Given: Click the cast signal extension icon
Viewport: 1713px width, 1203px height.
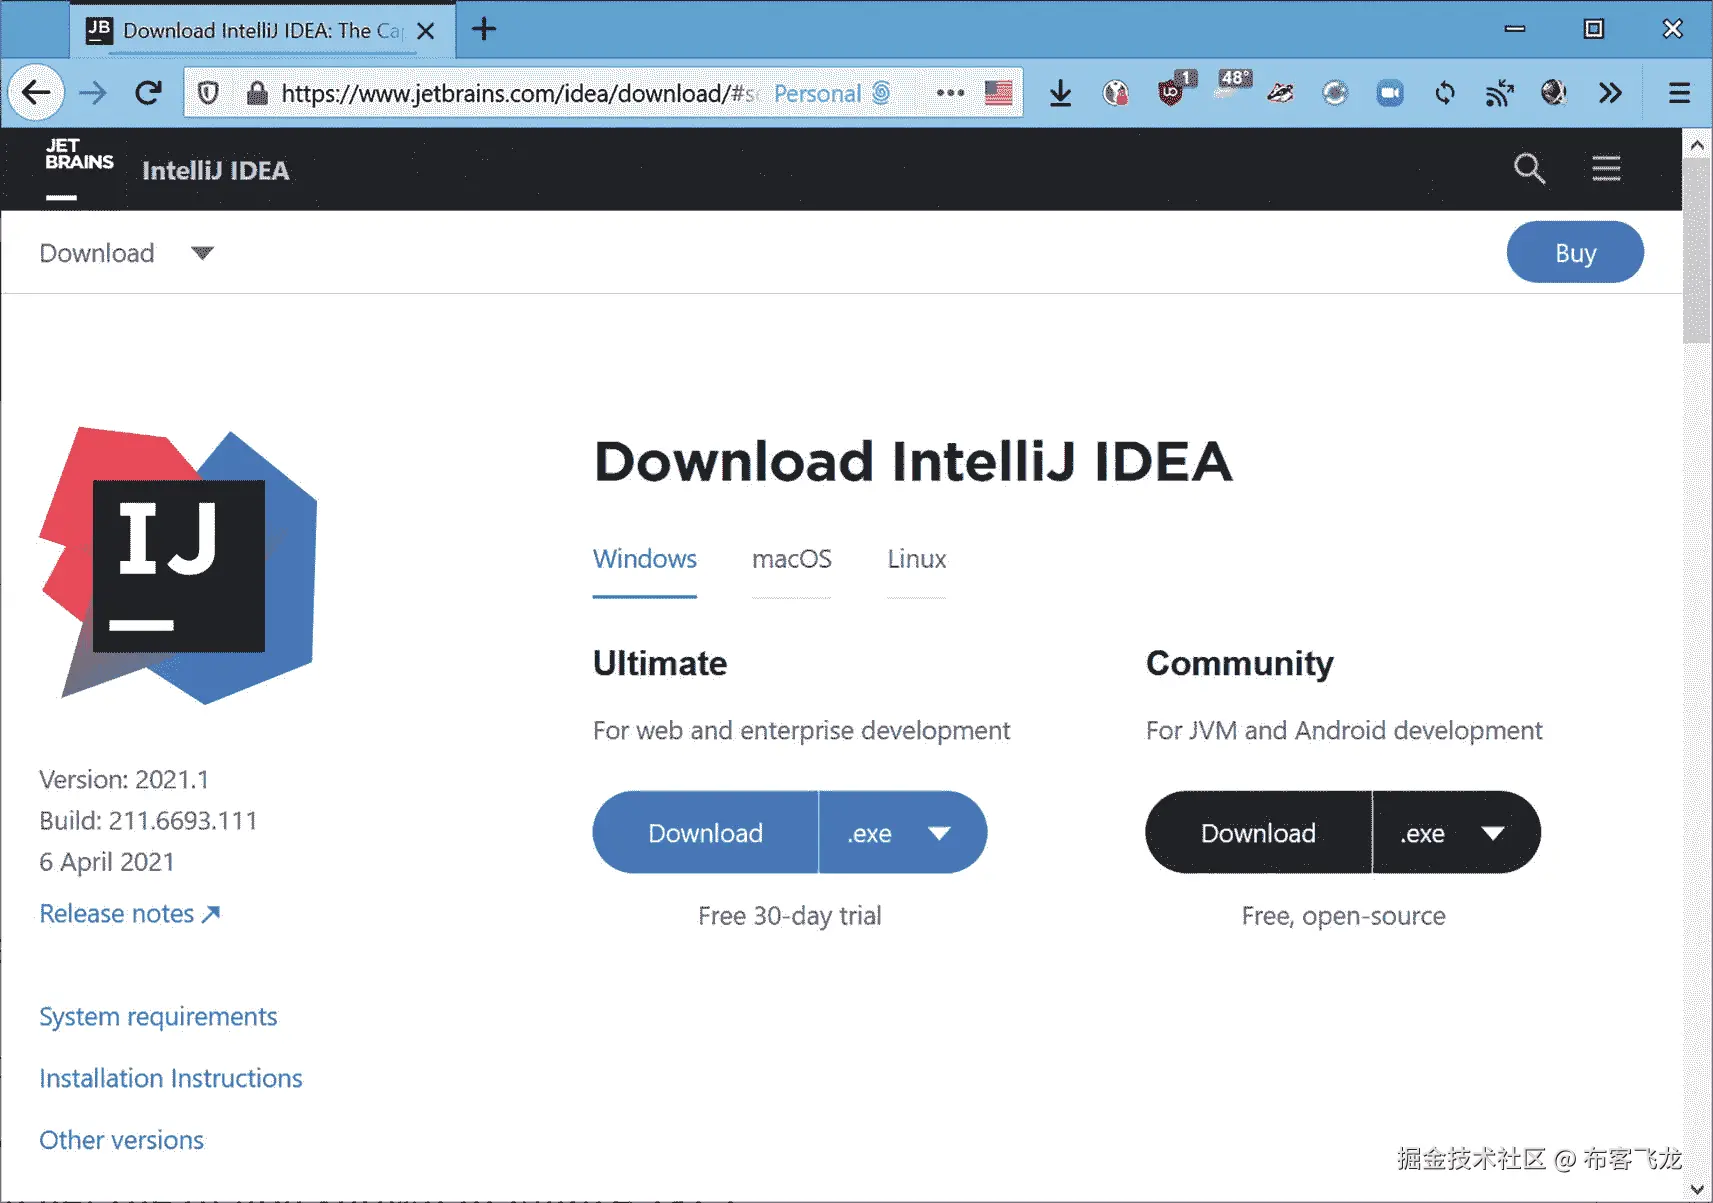Looking at the screenshot, I should point(1499,93).
